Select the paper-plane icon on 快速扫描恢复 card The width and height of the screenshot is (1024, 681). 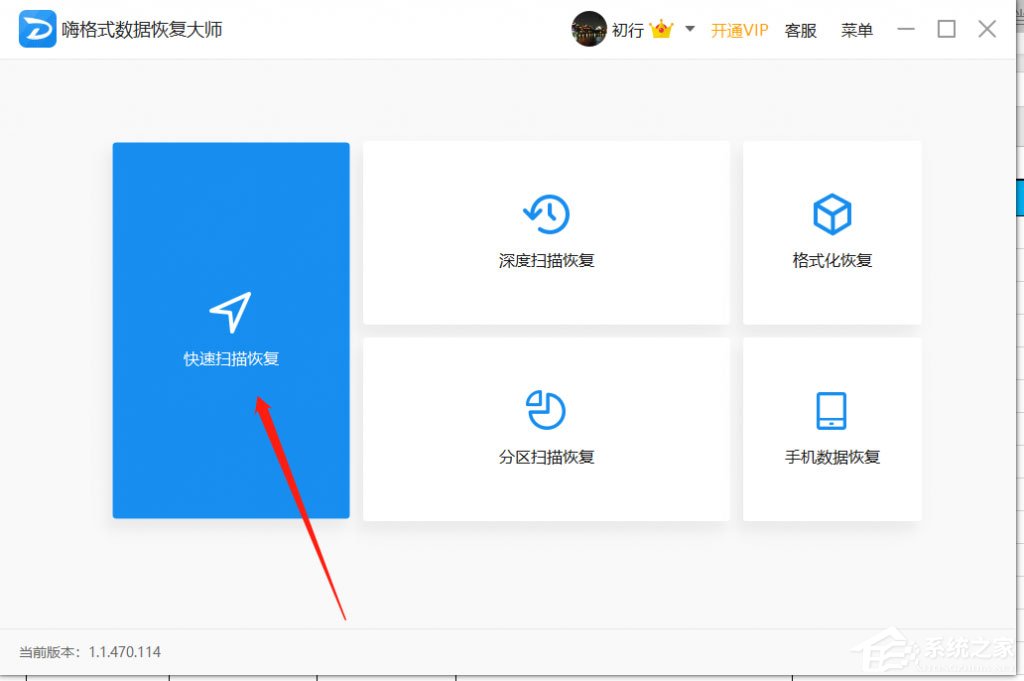pyautogui.click(x=231, y=310)
